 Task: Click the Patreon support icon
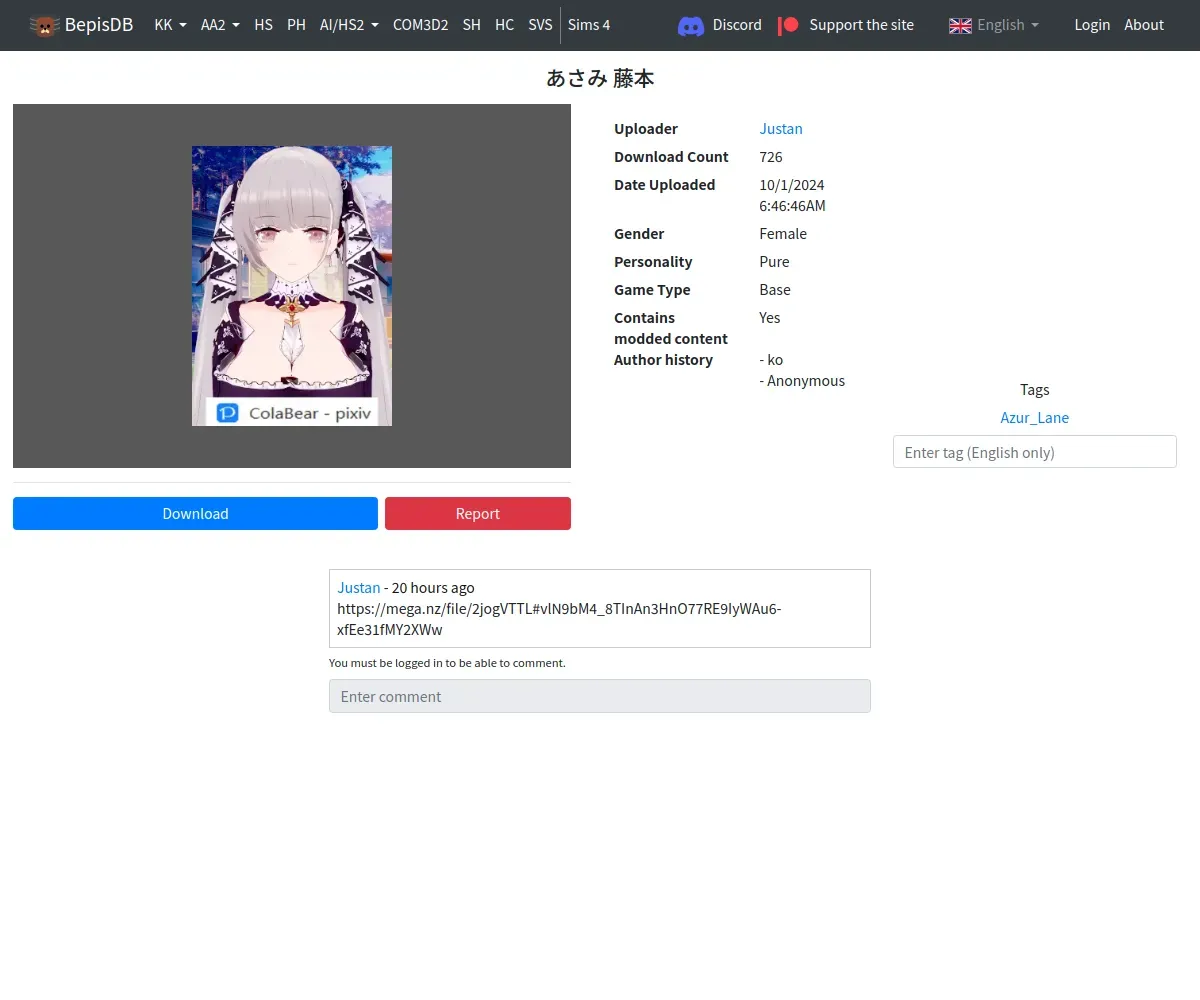tap(789, 25)
